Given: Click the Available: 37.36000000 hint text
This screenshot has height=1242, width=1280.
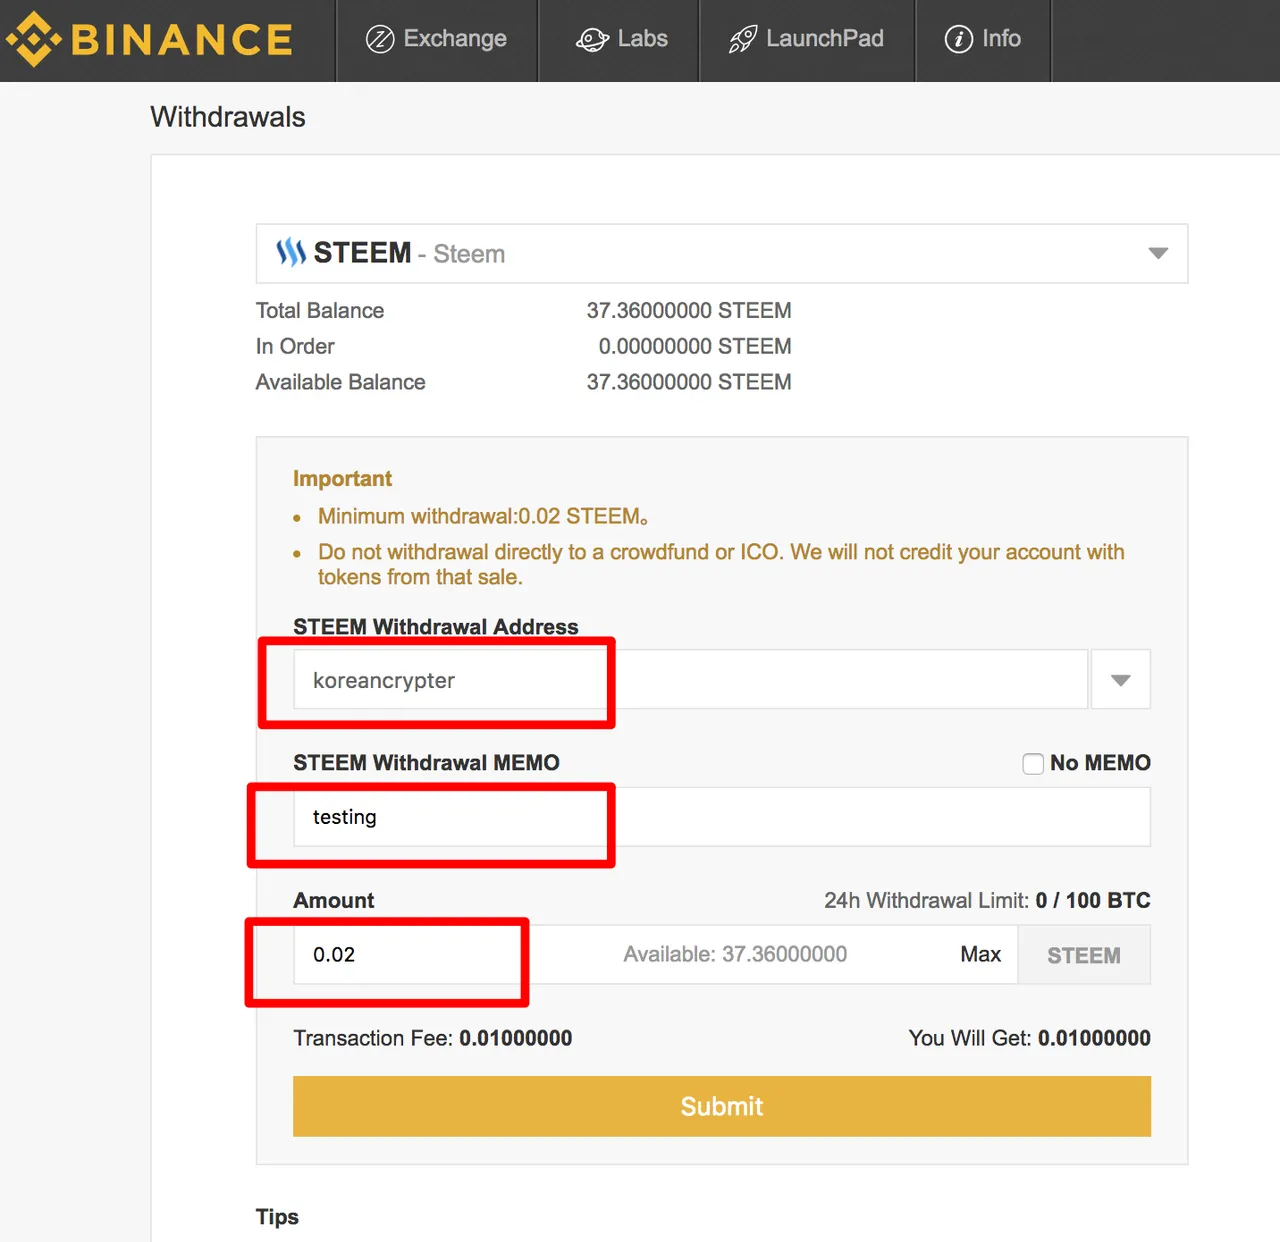Looking at the screenshot, I should 735,955.
